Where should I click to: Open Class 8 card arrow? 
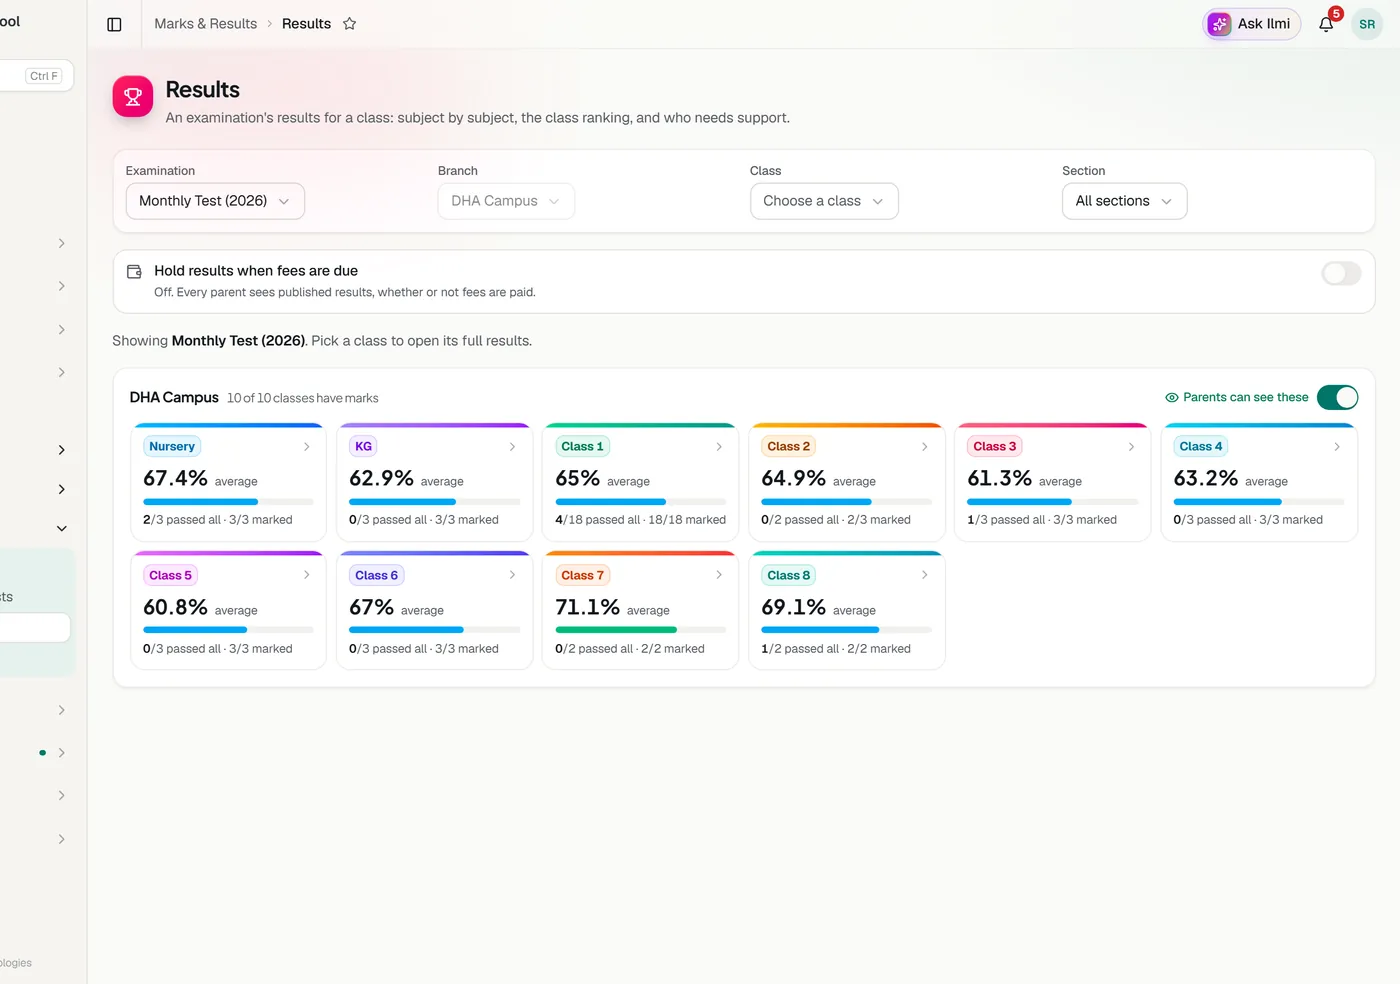[x=925, y=575]
